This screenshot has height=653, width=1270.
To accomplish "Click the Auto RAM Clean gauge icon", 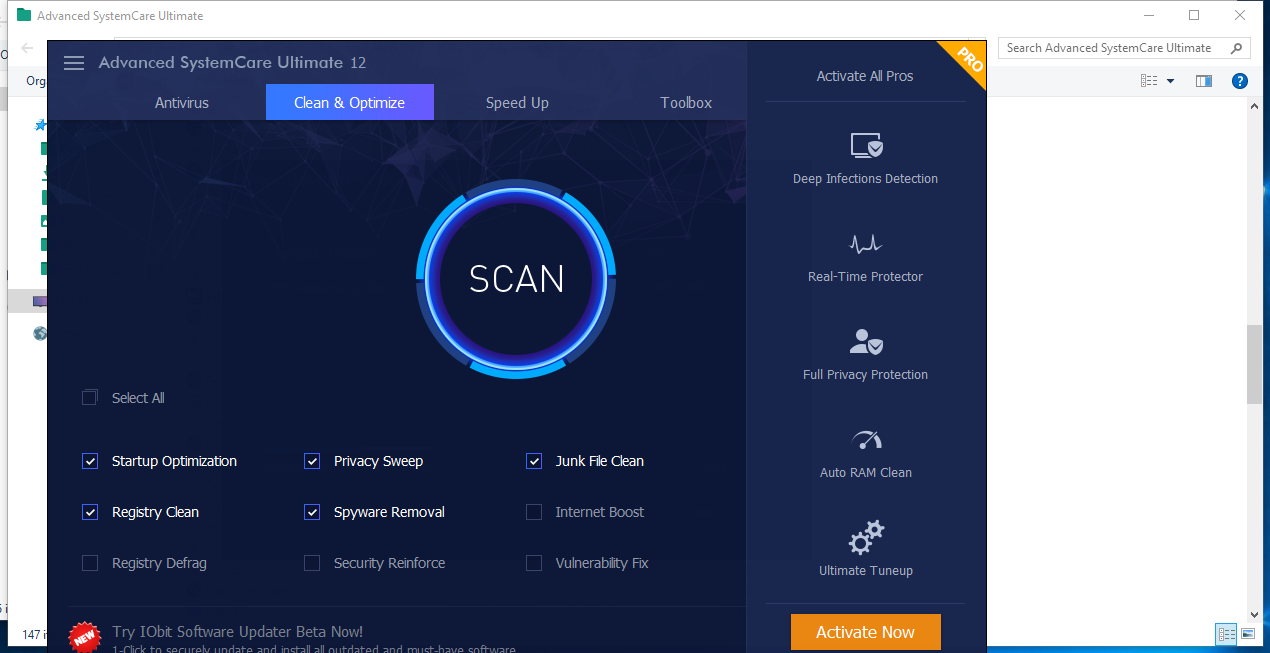I will [866, 440].
